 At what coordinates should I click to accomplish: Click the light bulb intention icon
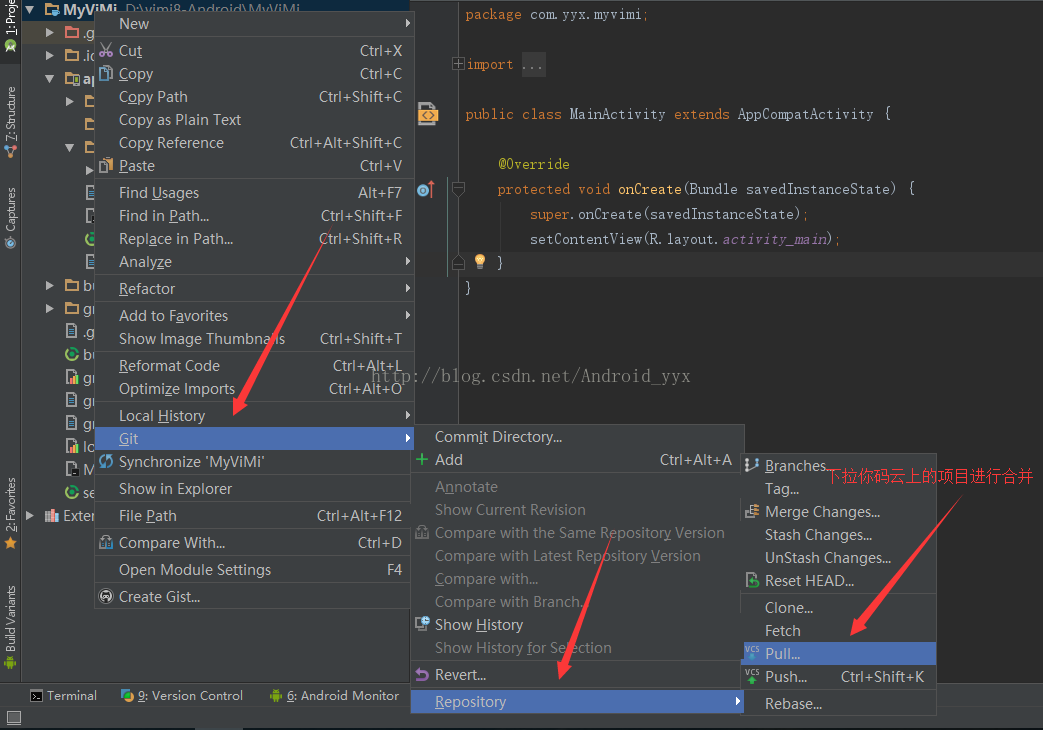pyautogui.click(x=480, y=262)
